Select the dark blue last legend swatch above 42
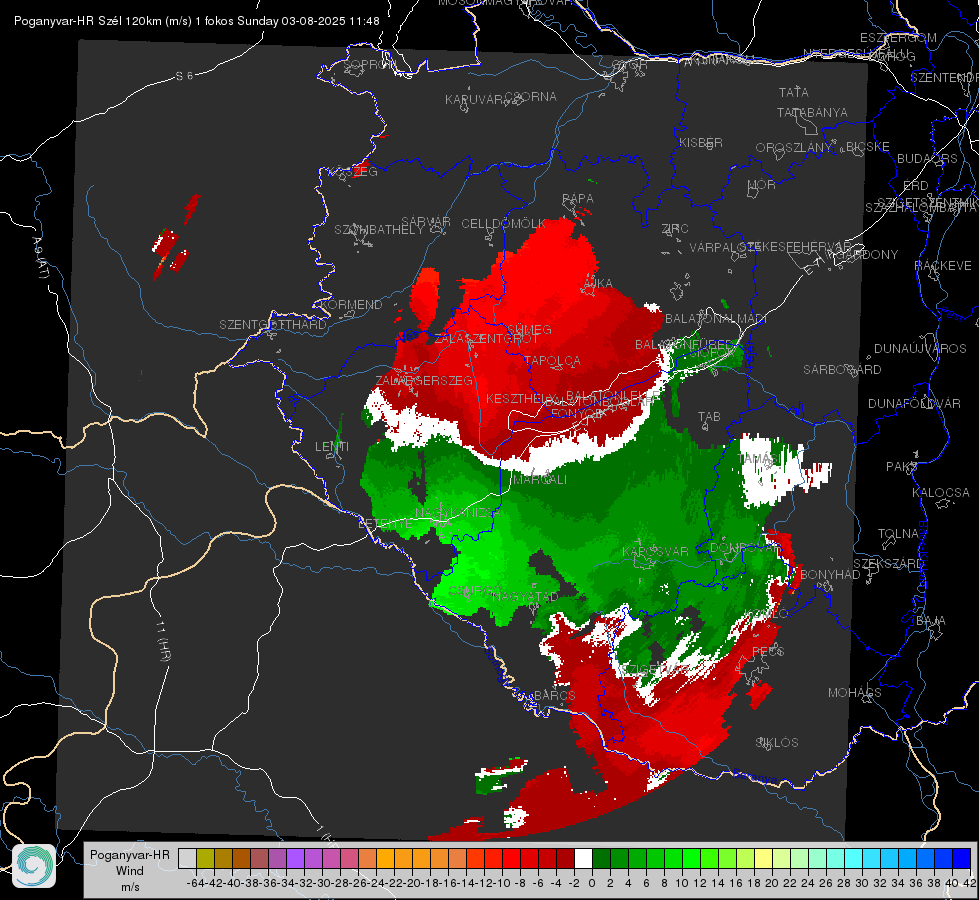 962,858
